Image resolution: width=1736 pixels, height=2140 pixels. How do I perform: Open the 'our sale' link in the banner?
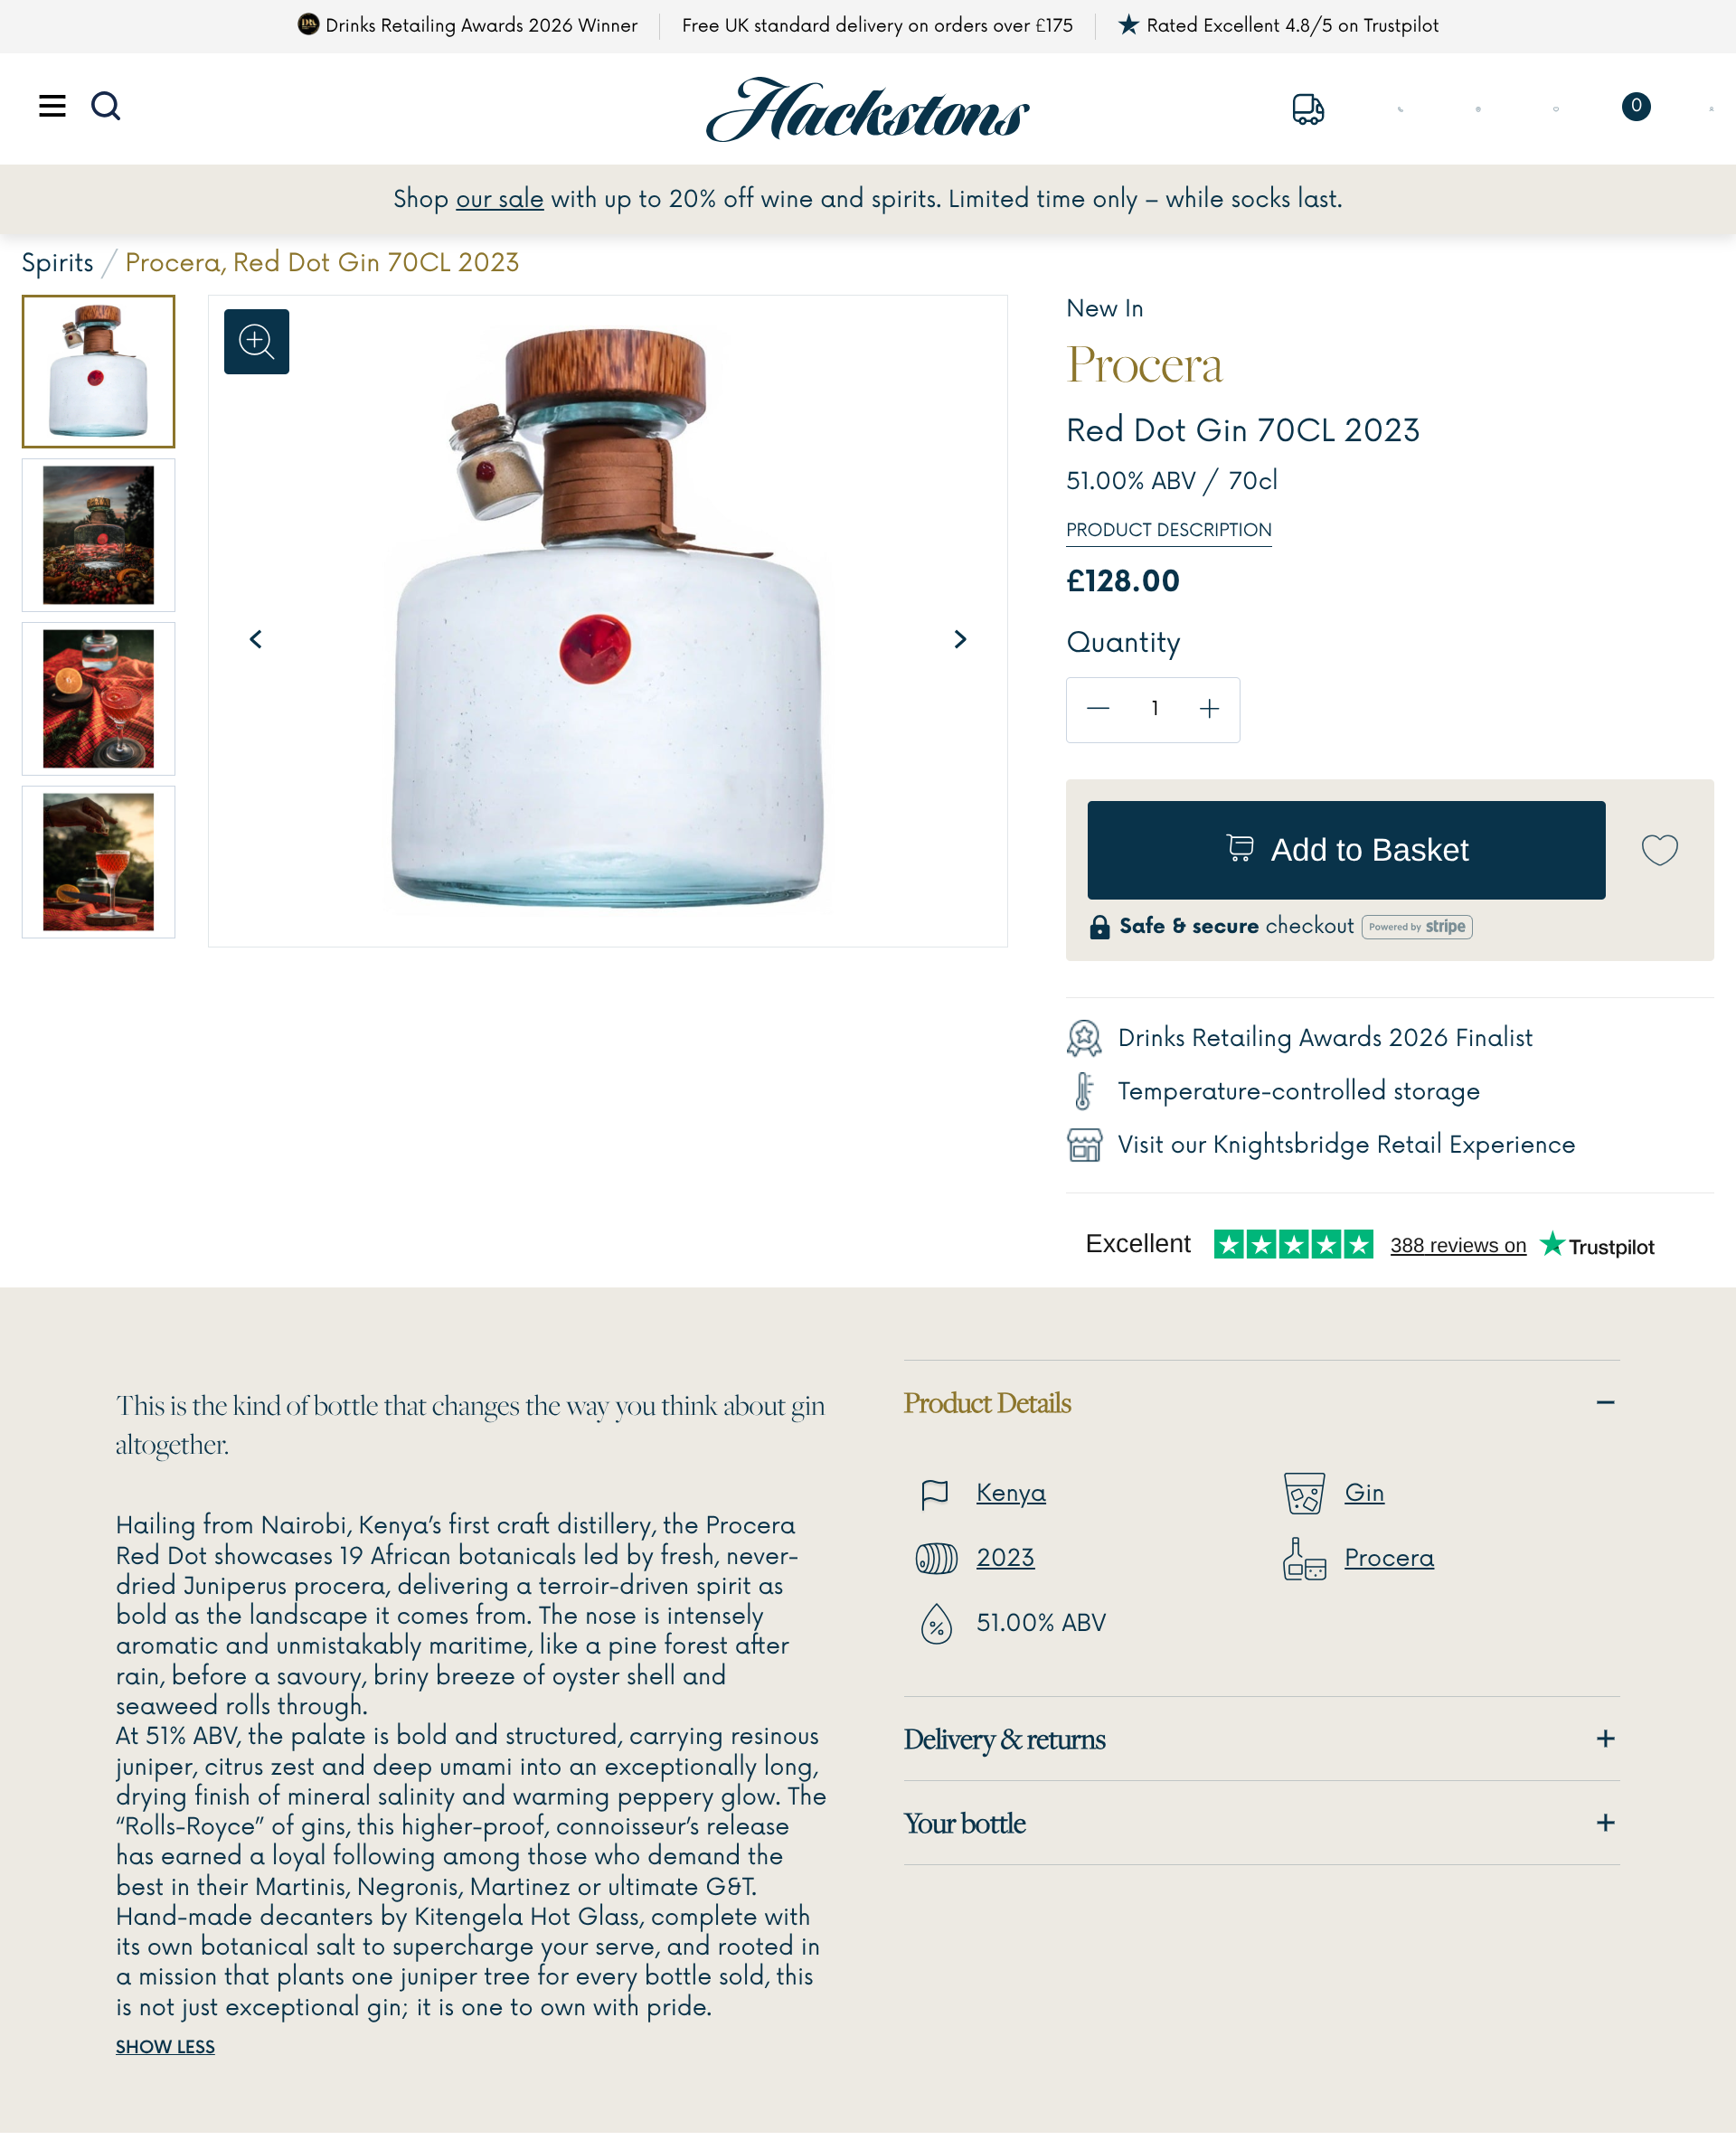coord(499,199)
